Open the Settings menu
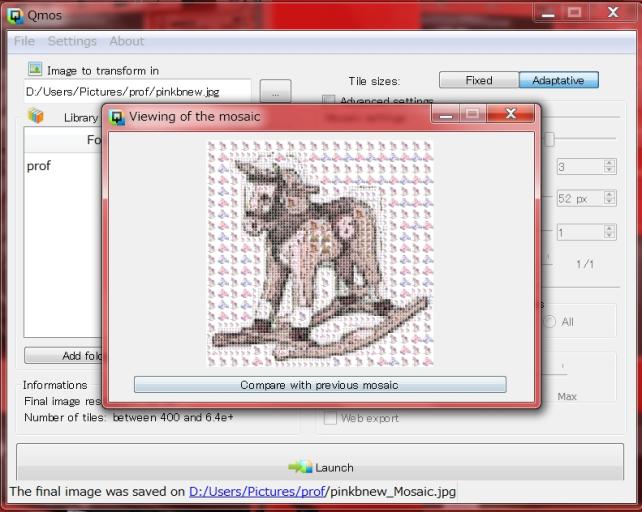 click(x=72, y=41)
